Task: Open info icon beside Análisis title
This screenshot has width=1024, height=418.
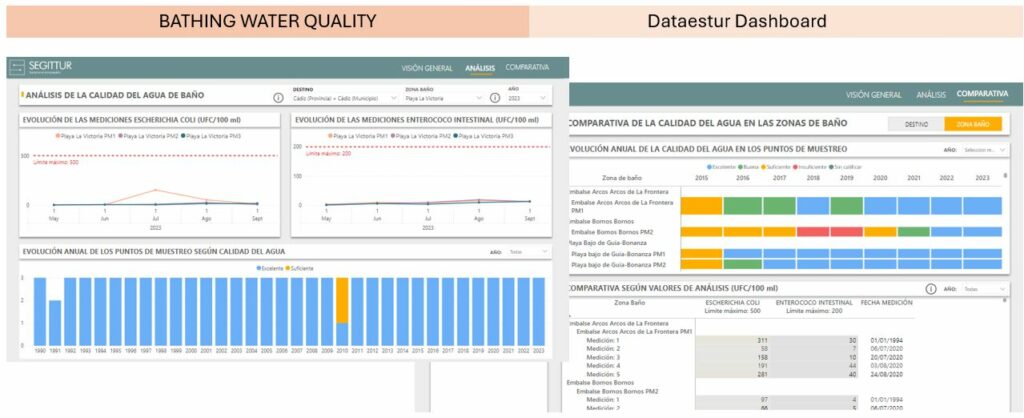Action: (x=278, y=97)
